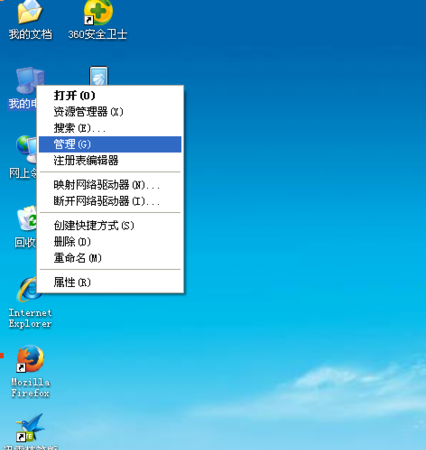Click the Internet Explorer label text

coord(30,318)
